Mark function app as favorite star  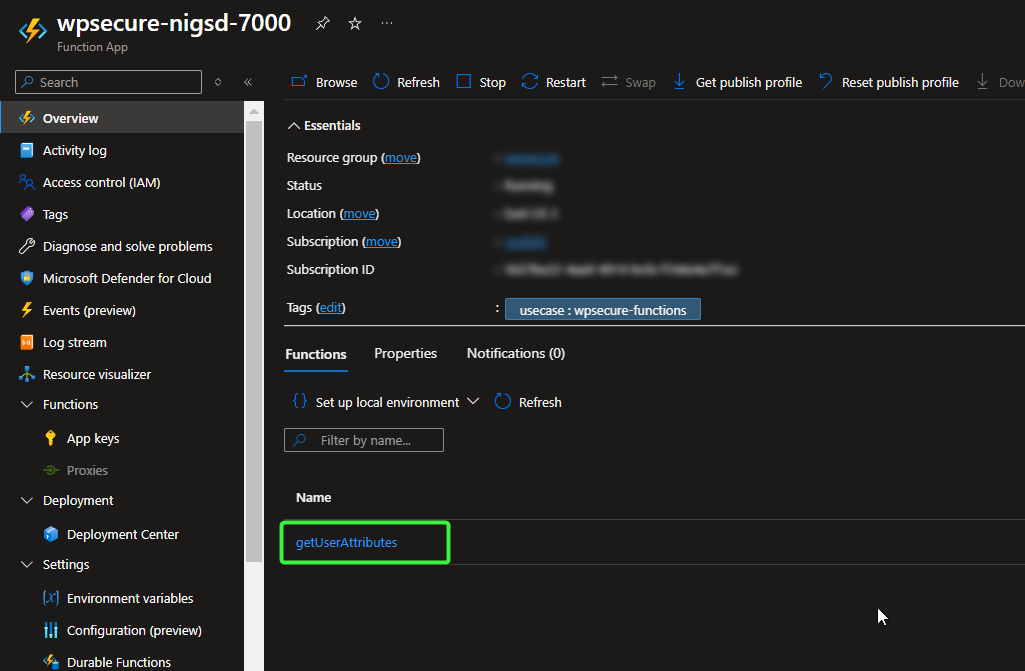tap(355, 23)
